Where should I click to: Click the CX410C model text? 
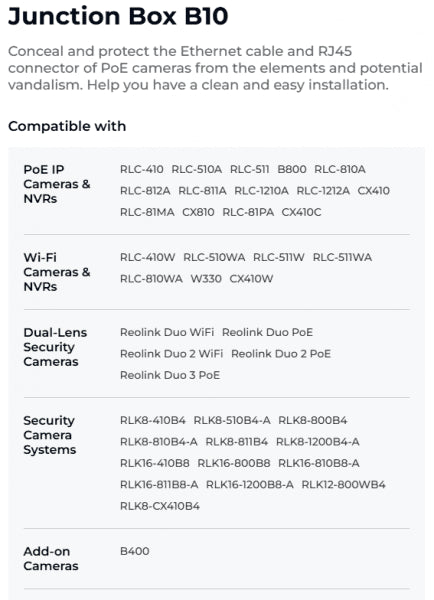[302, 212]
